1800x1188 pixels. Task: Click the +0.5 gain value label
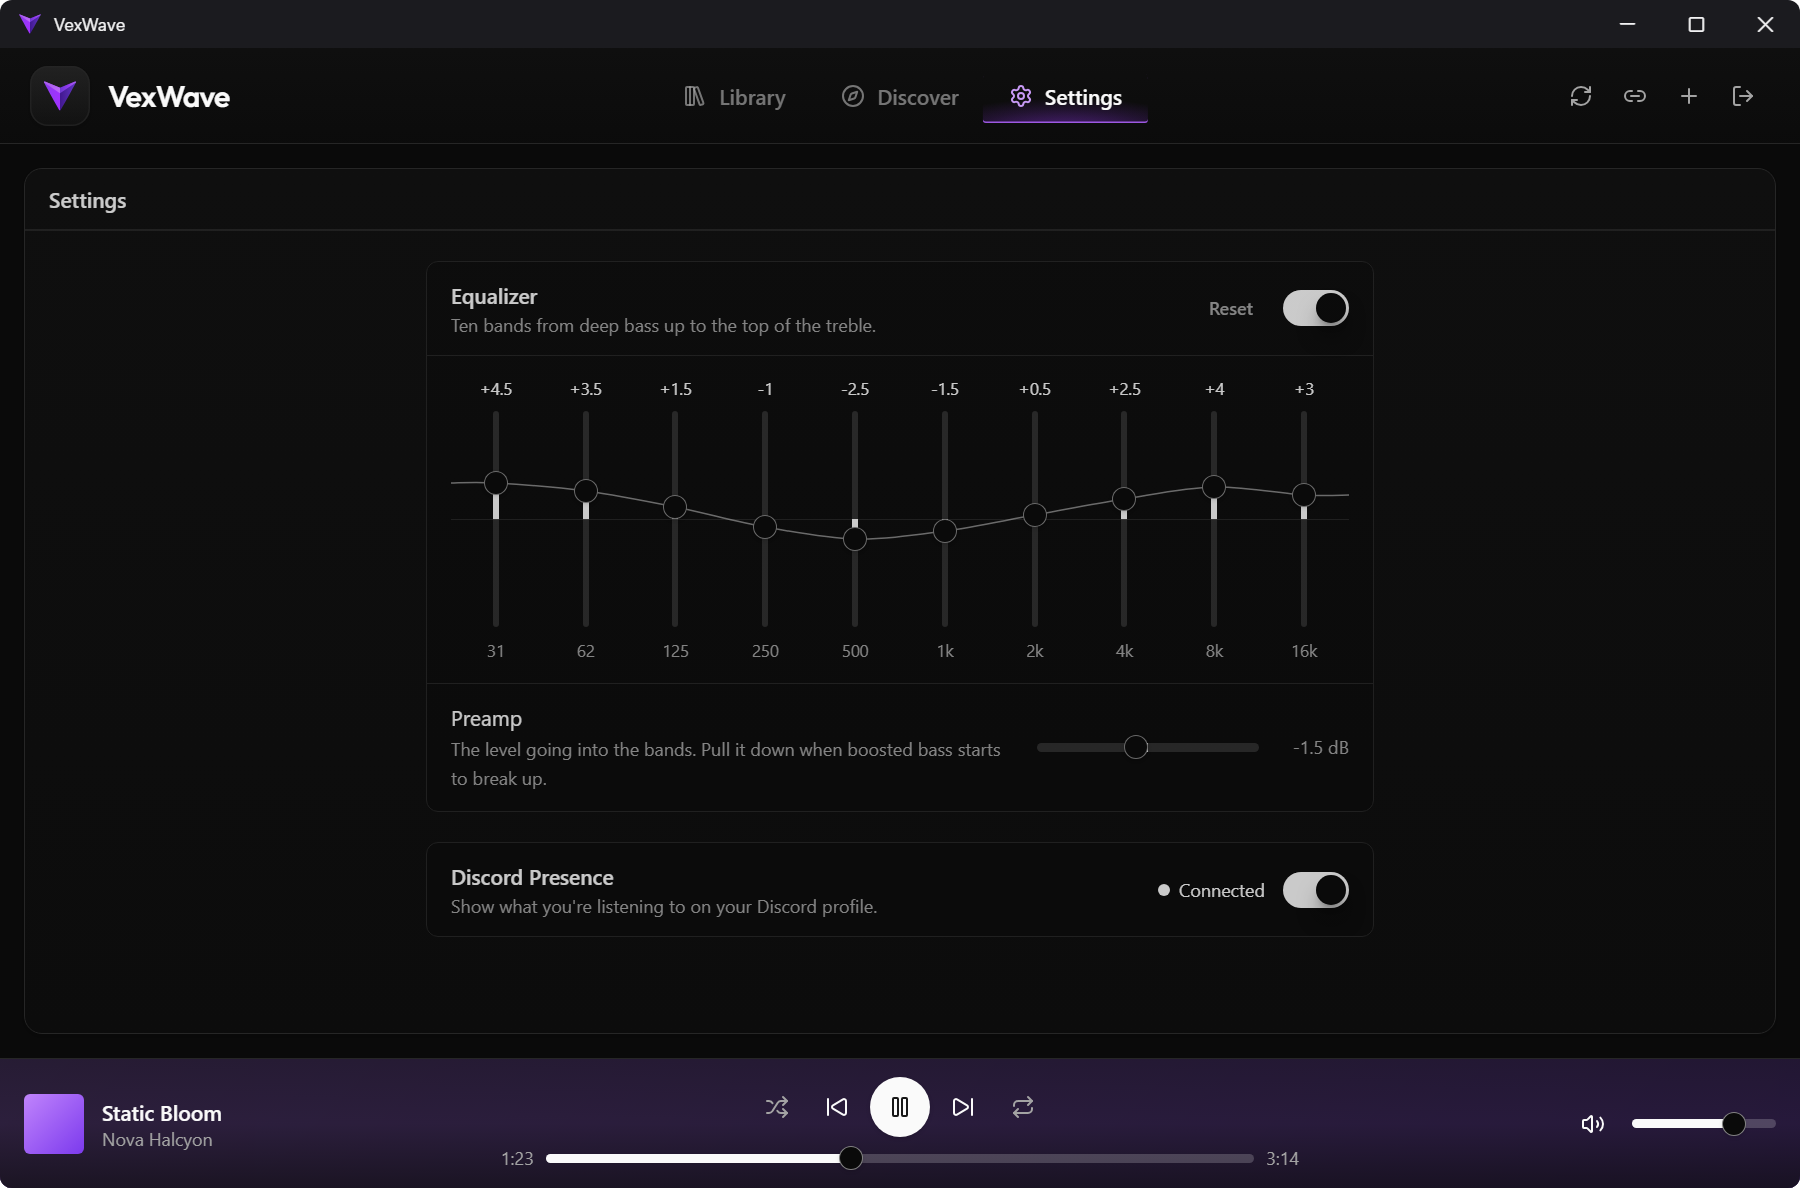[1035, 389]
